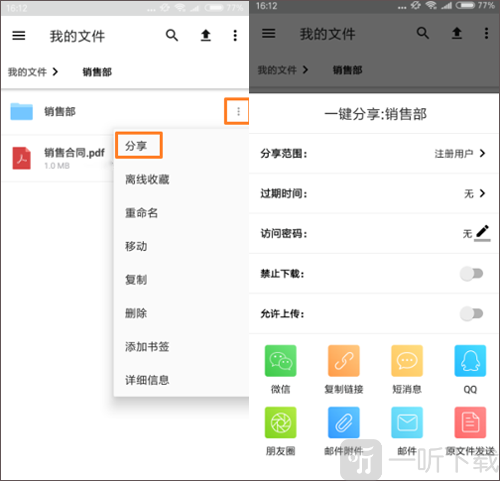Open hamburger menu in left screen
The height and width of the screenshot is (481, 500).
tap(19, 35)
